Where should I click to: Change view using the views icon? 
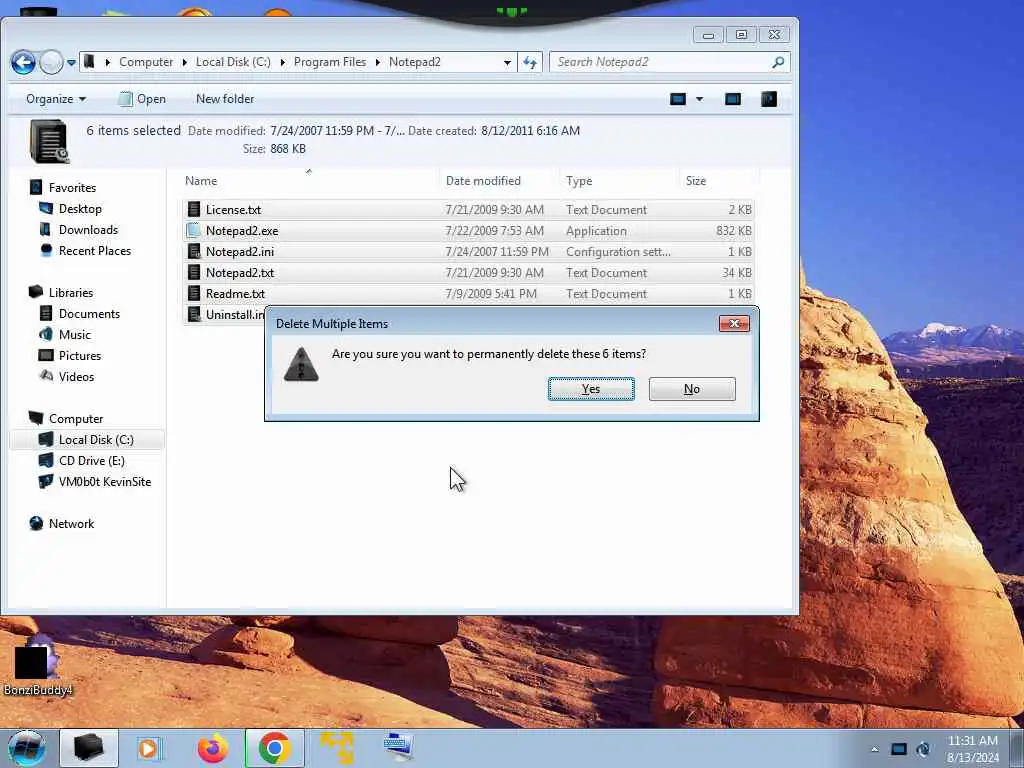678,99
